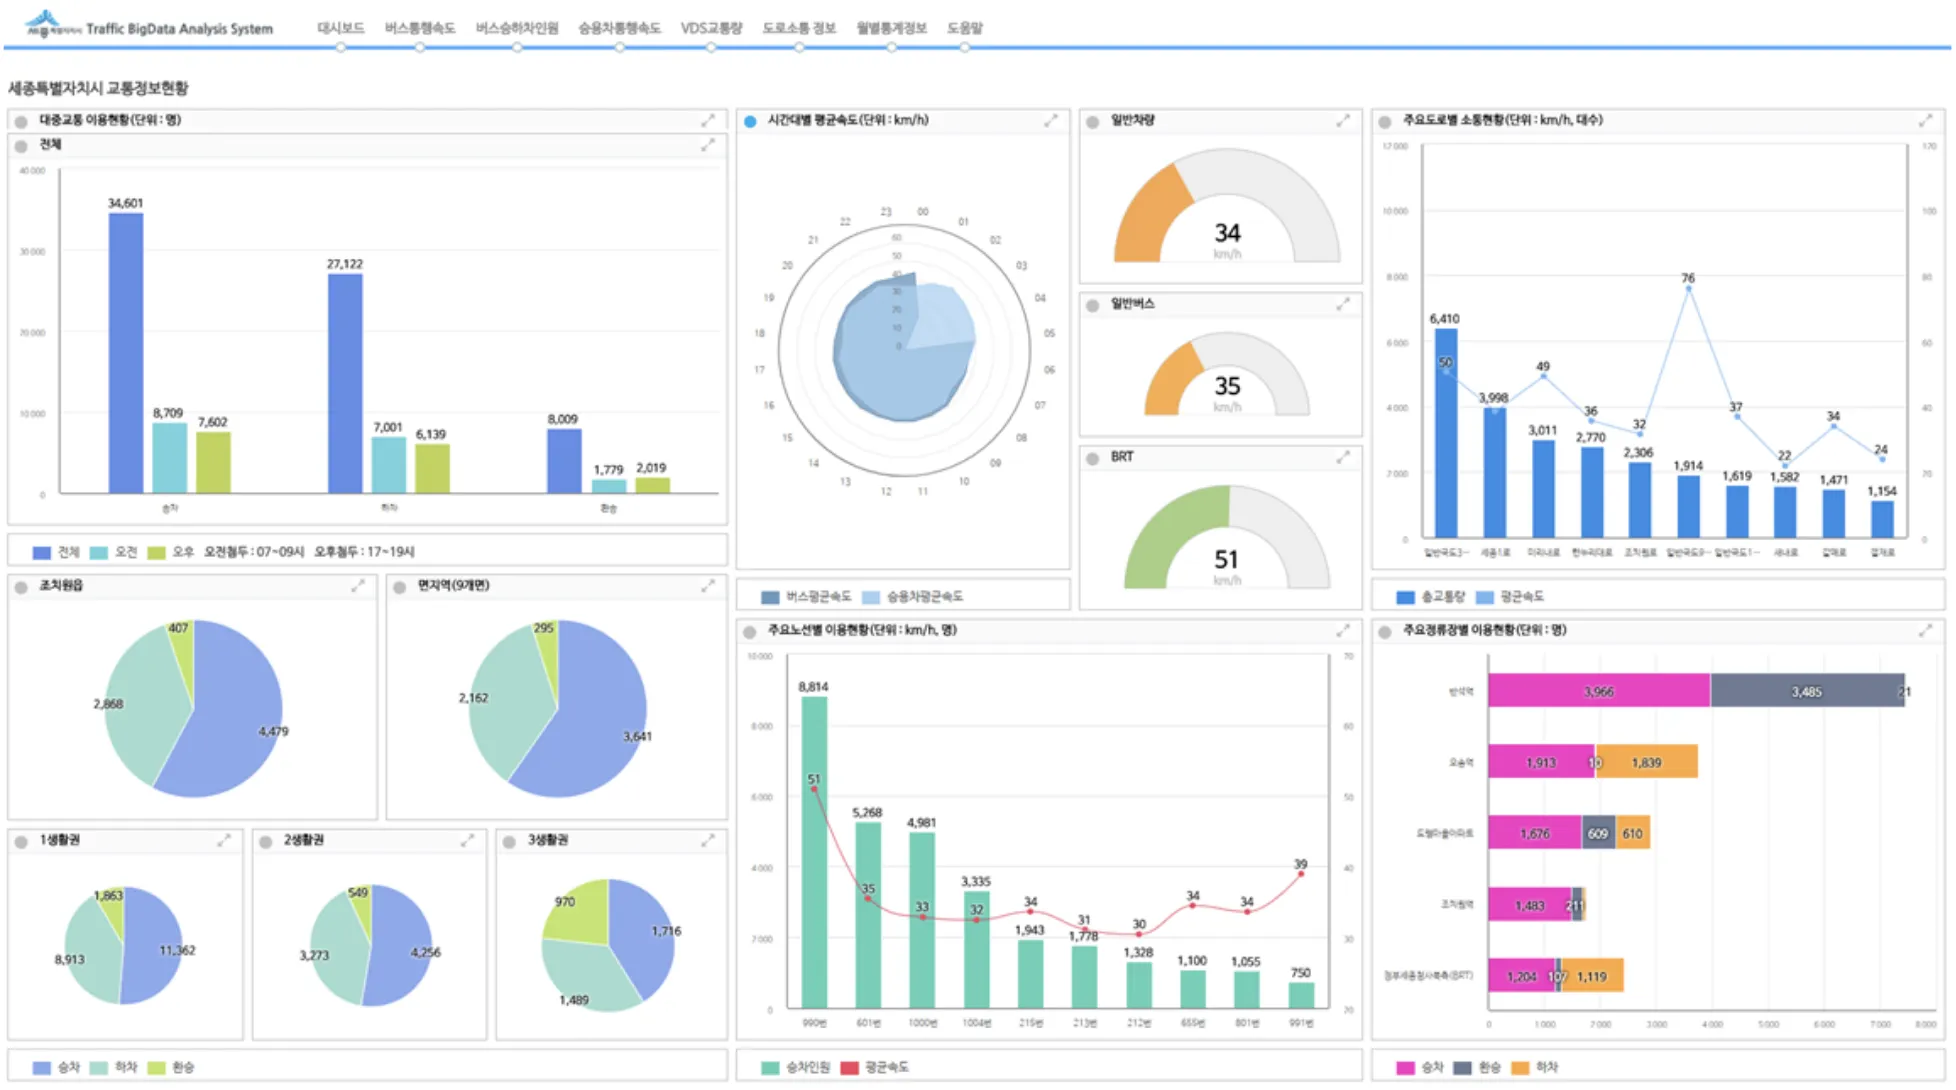Expand the 3생활권 pie chart
Image resolution: width=1956 pixels, height=1090 pixels.
(x=708, y=841)
